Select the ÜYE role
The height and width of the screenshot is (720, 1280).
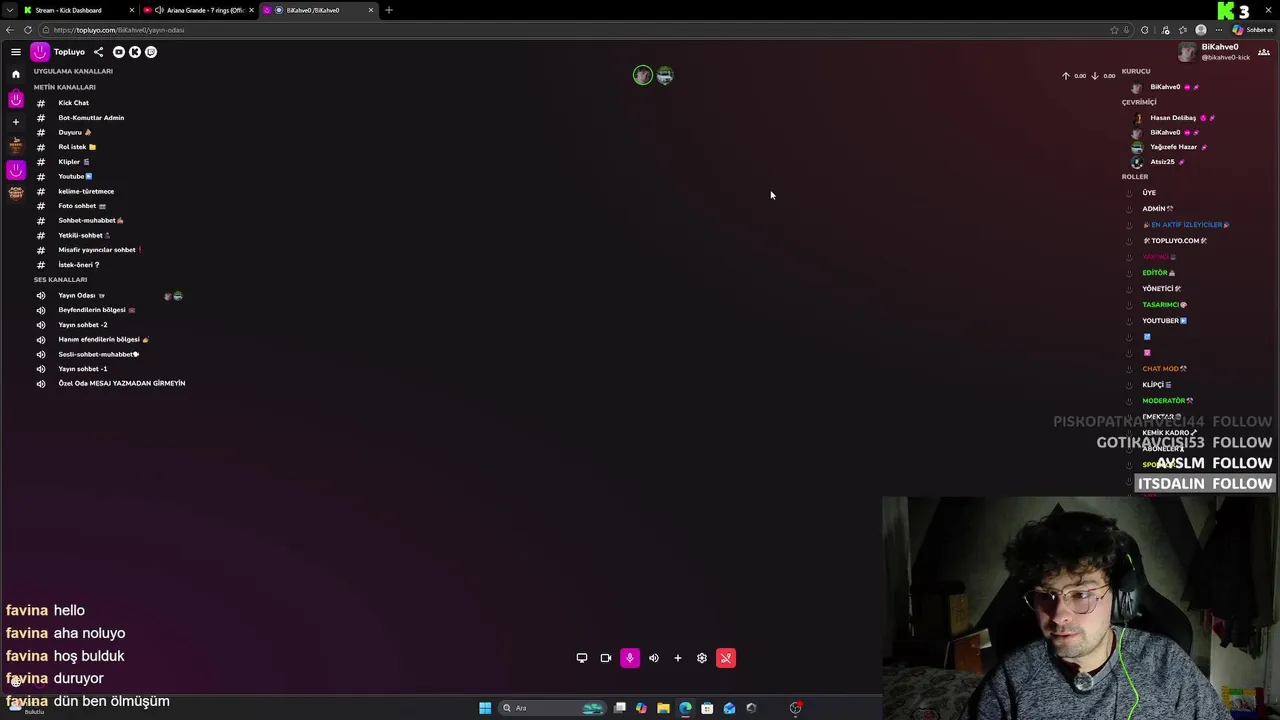[1149, 193]
